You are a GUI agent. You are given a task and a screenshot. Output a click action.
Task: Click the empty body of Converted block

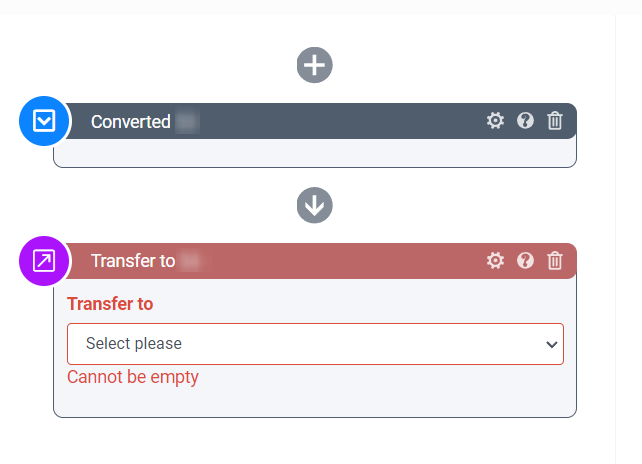[x=315, y=153]
